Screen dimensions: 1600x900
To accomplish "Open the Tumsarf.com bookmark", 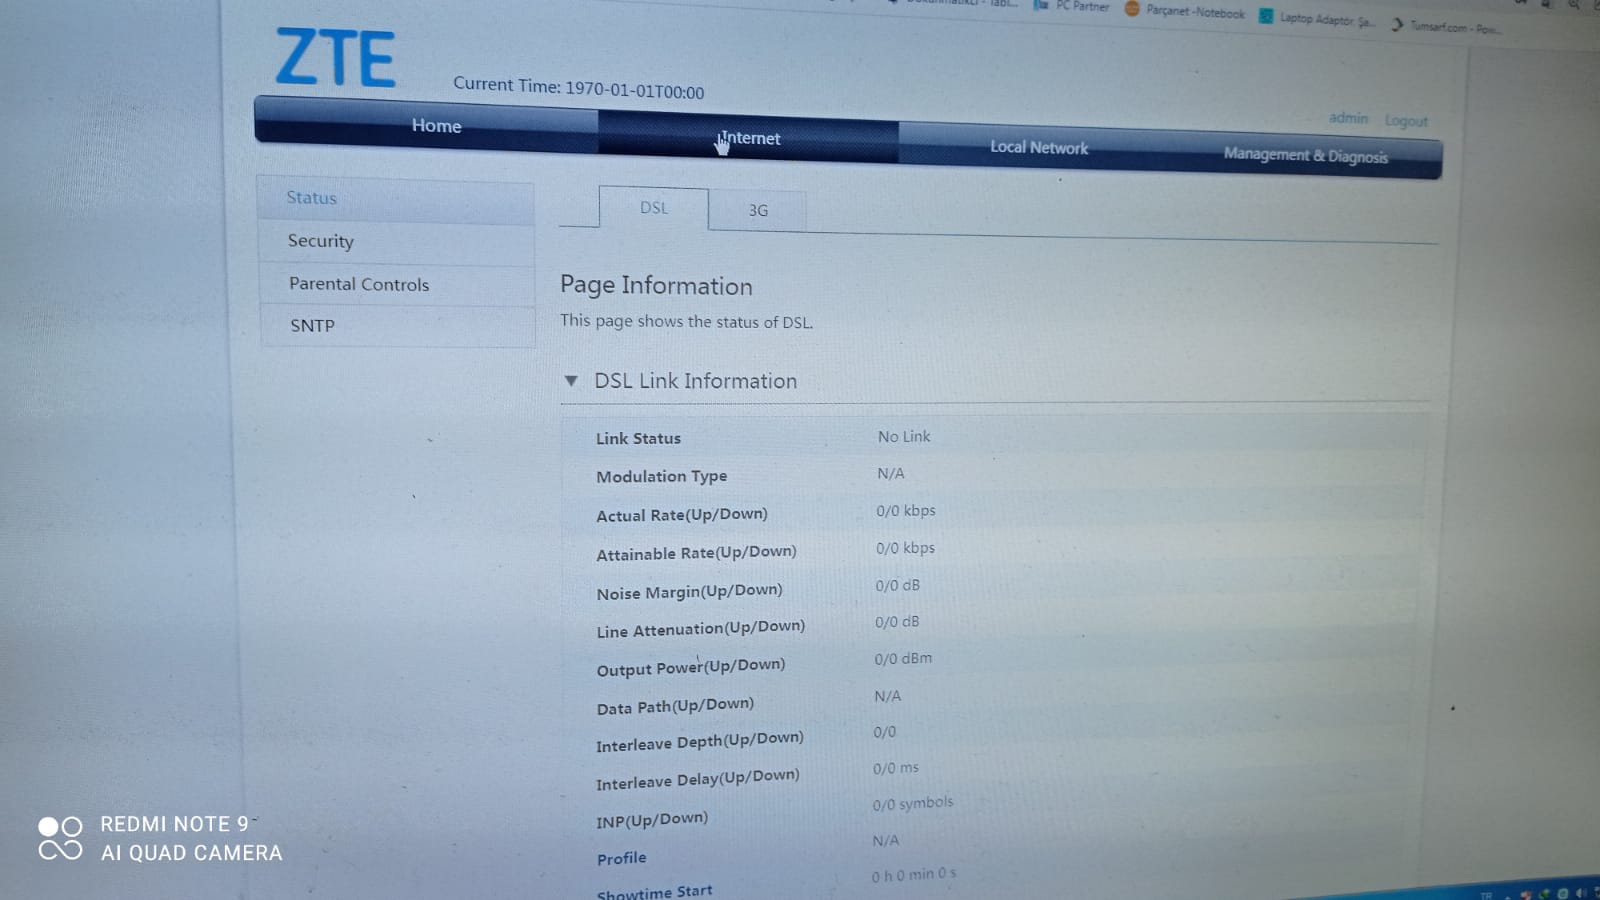I will click(1446, 27).
